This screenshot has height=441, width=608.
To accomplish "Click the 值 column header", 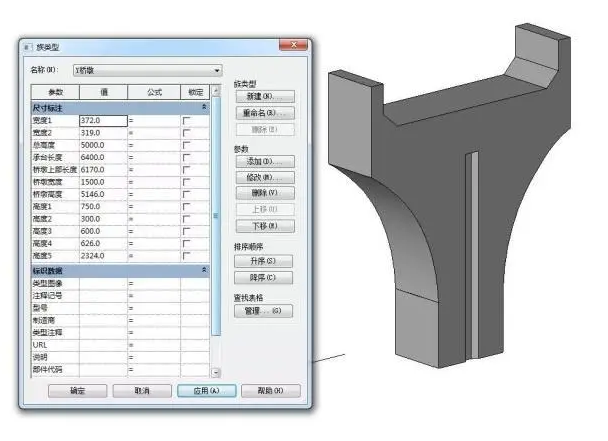I will 104,92.
